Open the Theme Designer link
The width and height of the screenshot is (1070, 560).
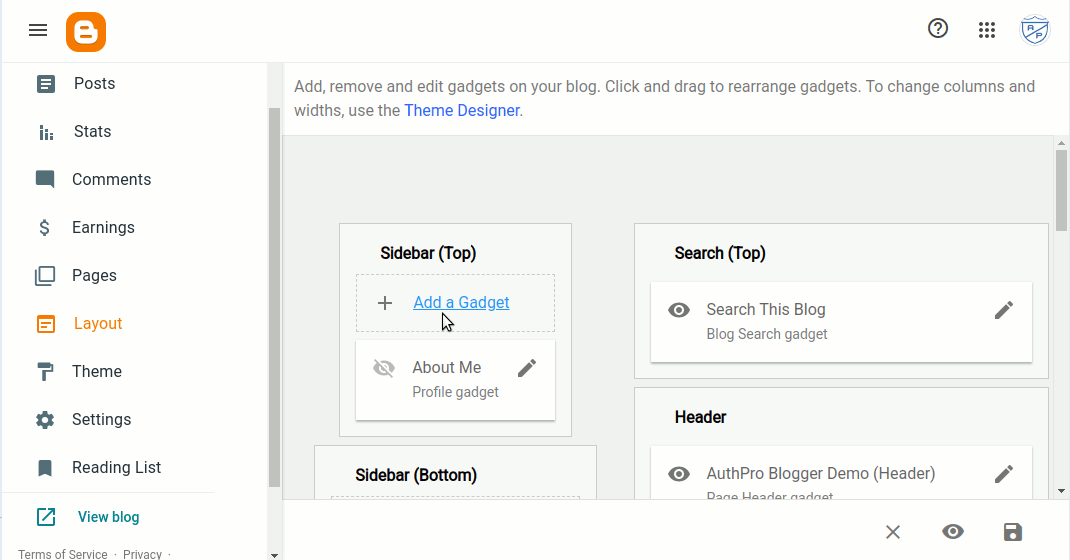461,111
